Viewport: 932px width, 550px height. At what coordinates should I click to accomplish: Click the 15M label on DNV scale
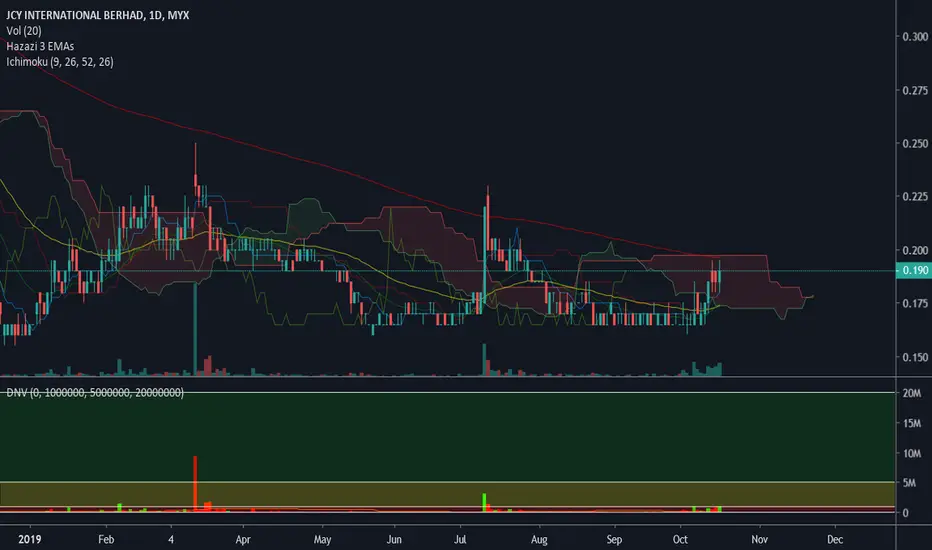912,424
